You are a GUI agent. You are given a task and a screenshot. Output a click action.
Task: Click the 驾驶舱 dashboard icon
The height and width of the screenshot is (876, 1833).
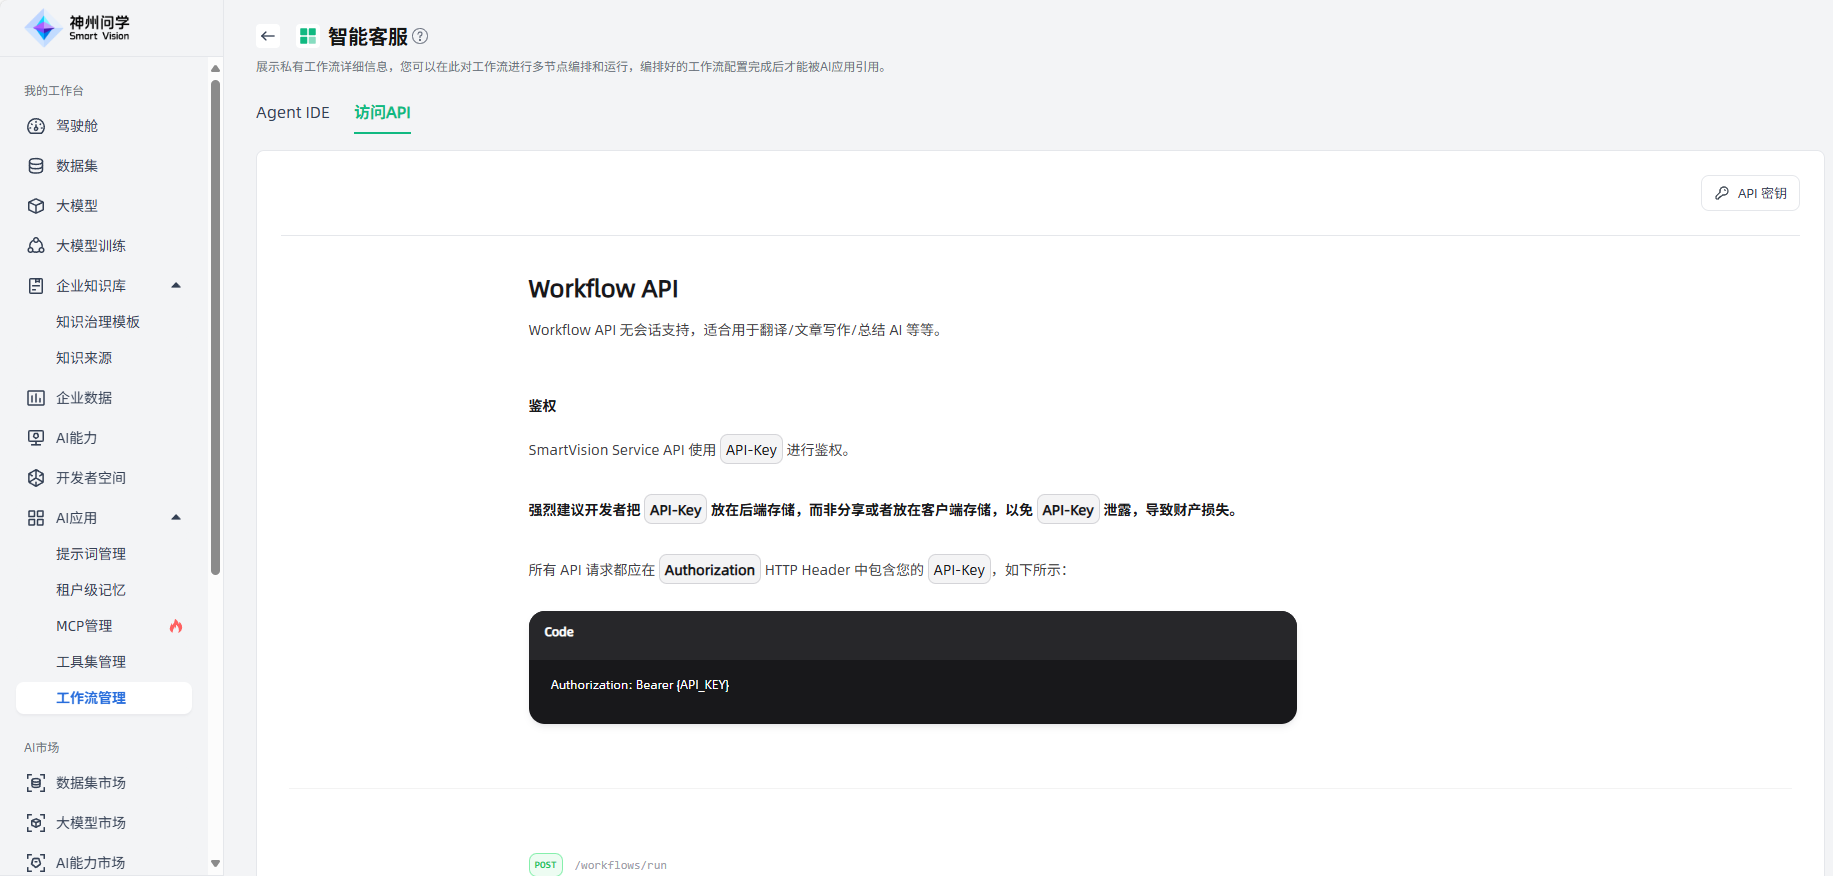36,126
